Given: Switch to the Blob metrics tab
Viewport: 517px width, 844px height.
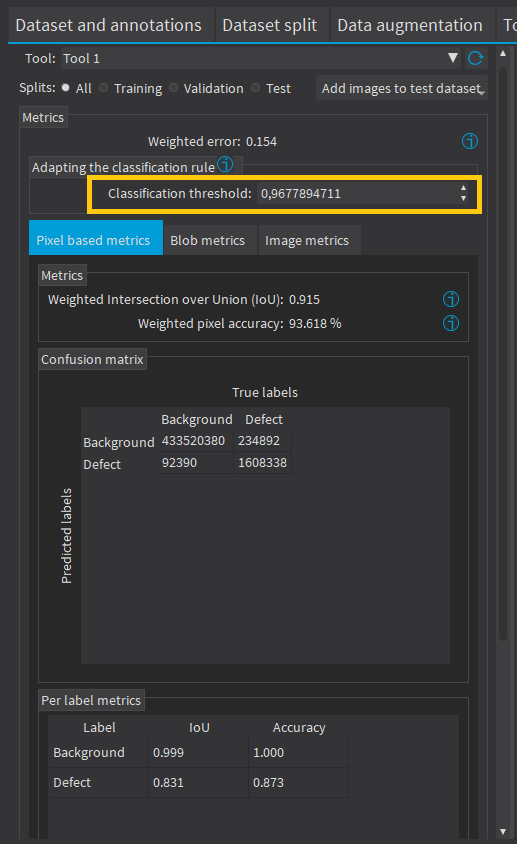Looking at the screenshot, I should click(207, 240).
